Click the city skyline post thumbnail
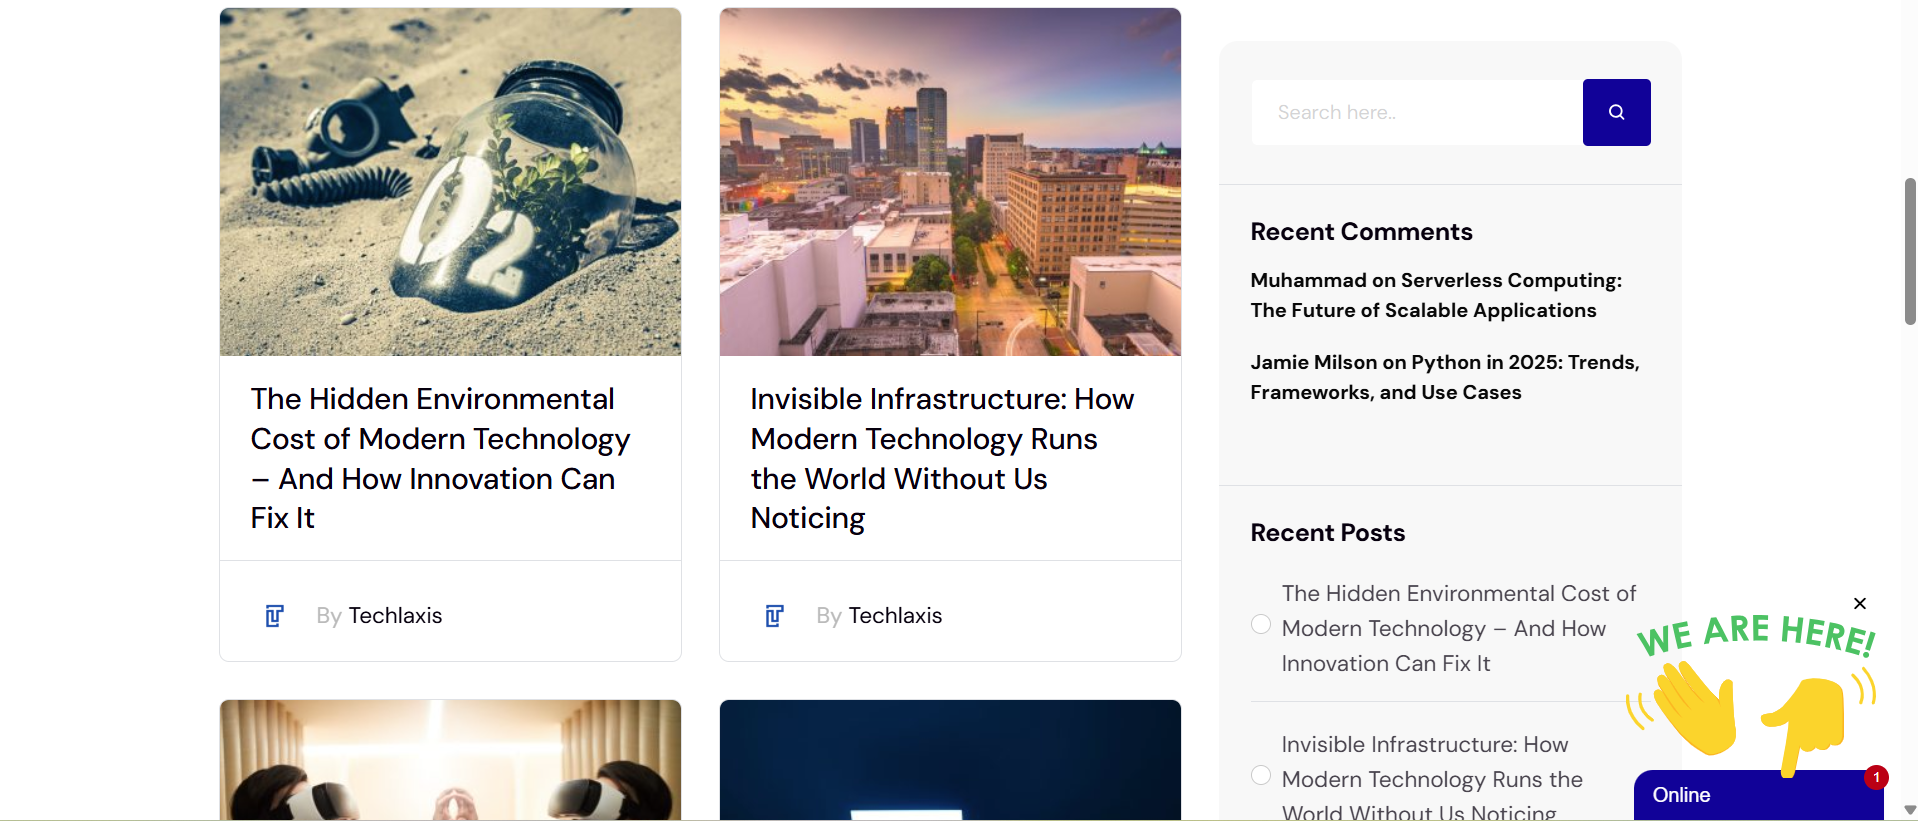 click(950, 182)
